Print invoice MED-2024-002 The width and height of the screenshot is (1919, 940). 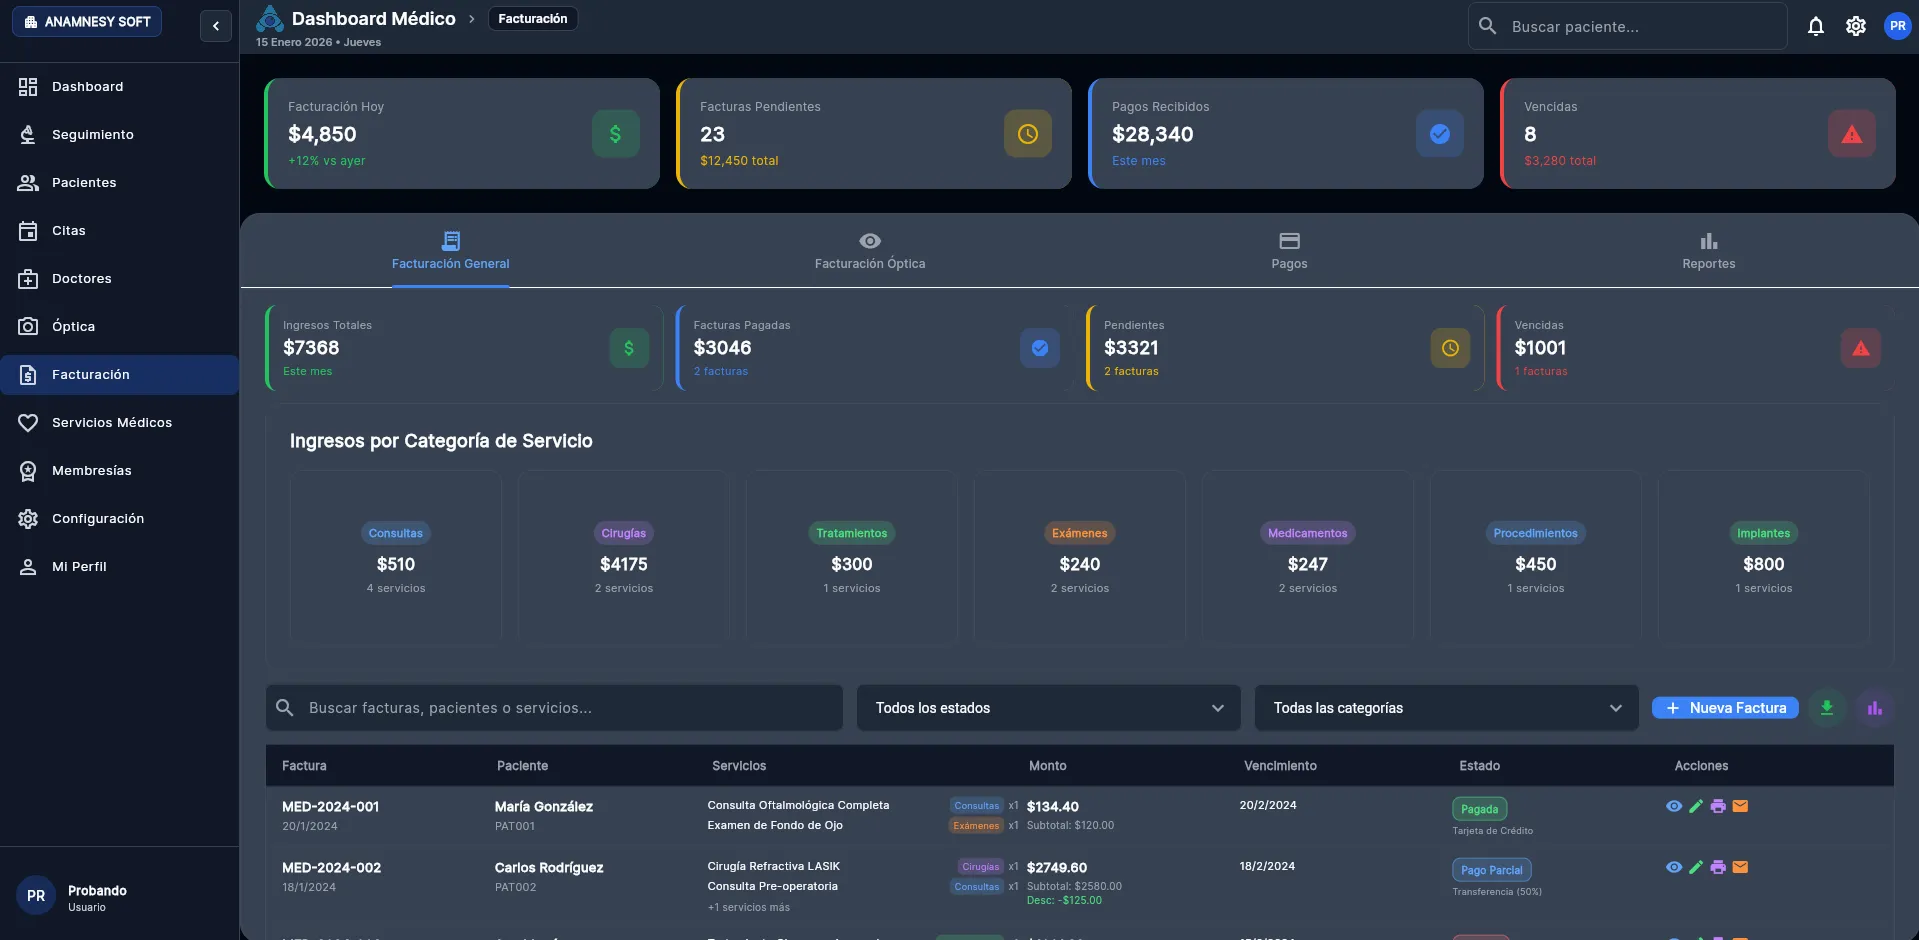click(x=1718, y=867)
